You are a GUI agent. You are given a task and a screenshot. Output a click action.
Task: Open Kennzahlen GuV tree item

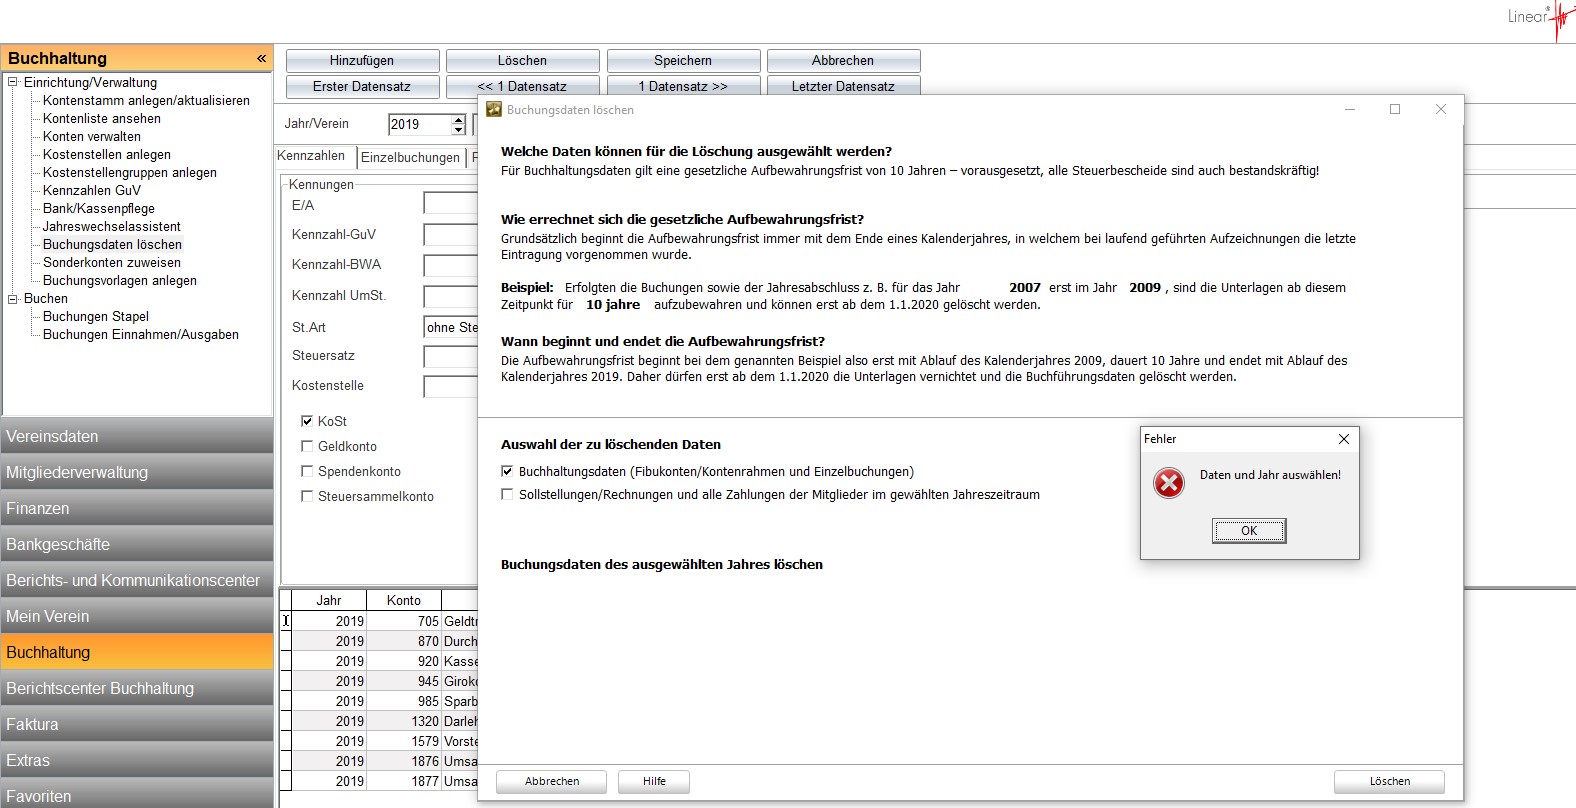tap(92, 190)
